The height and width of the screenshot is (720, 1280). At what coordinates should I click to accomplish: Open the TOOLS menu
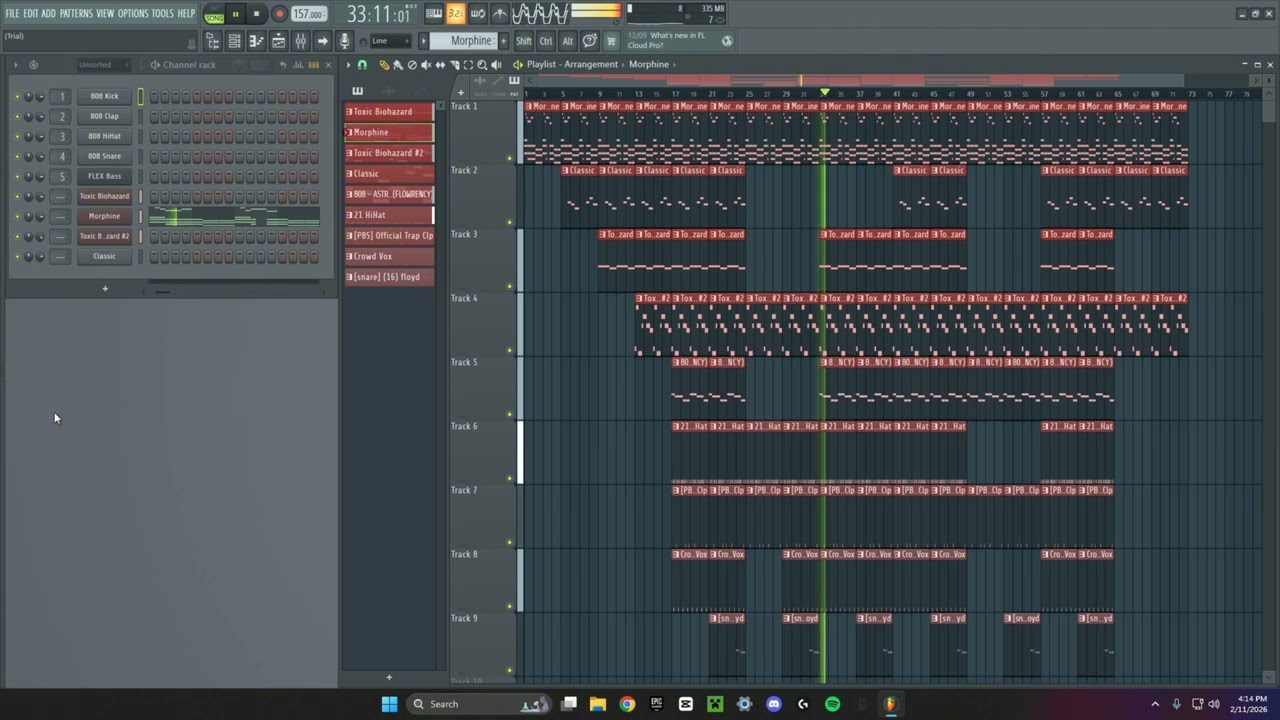162,14
